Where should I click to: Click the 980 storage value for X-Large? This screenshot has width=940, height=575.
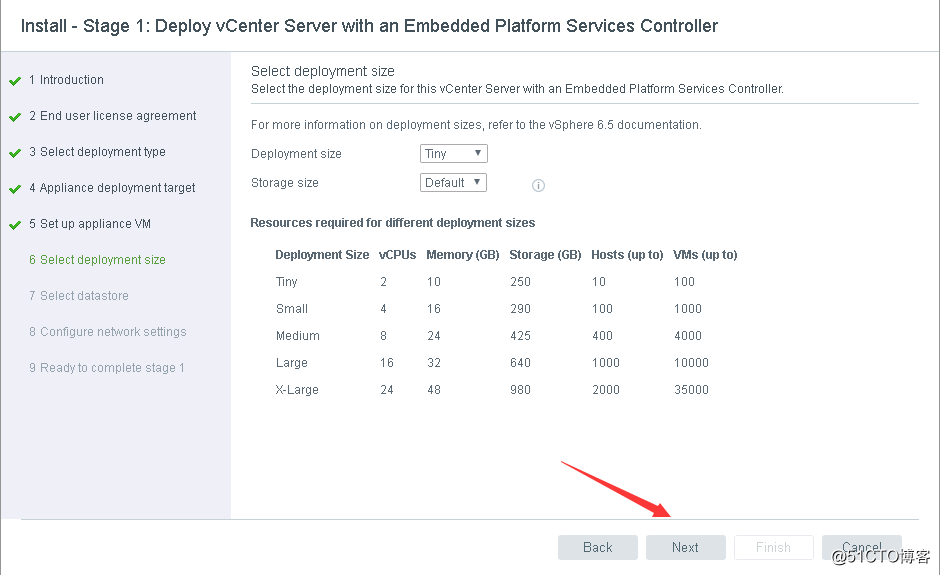[x=520, y=390]
